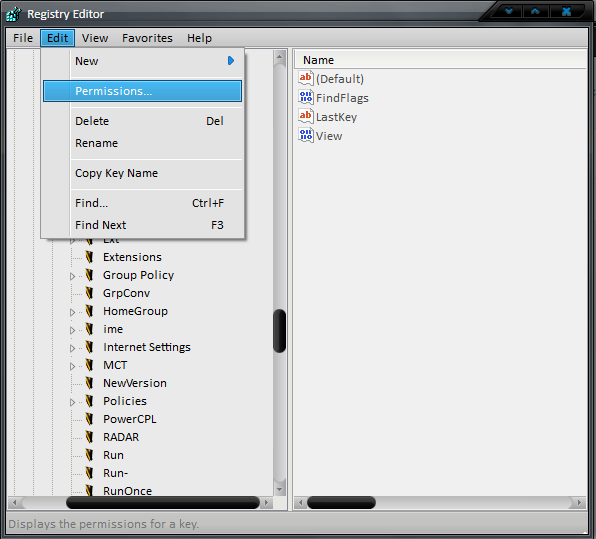Expand the Policies key
Image resolution: width=596 pixels, height=539 pixels.
point(72,403)
